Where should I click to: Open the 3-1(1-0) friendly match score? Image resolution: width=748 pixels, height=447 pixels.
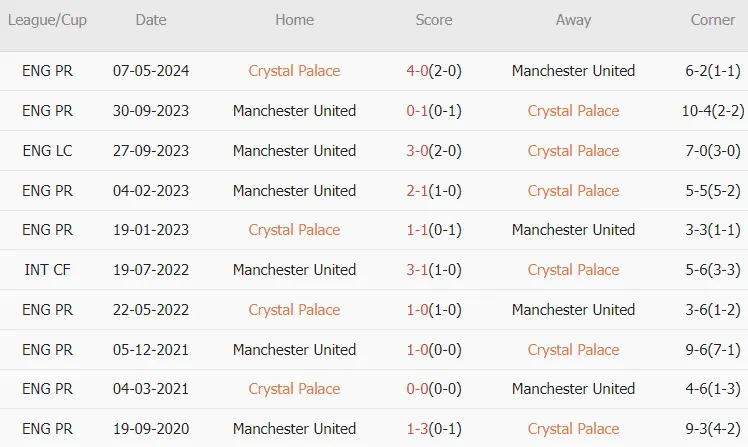434,270
